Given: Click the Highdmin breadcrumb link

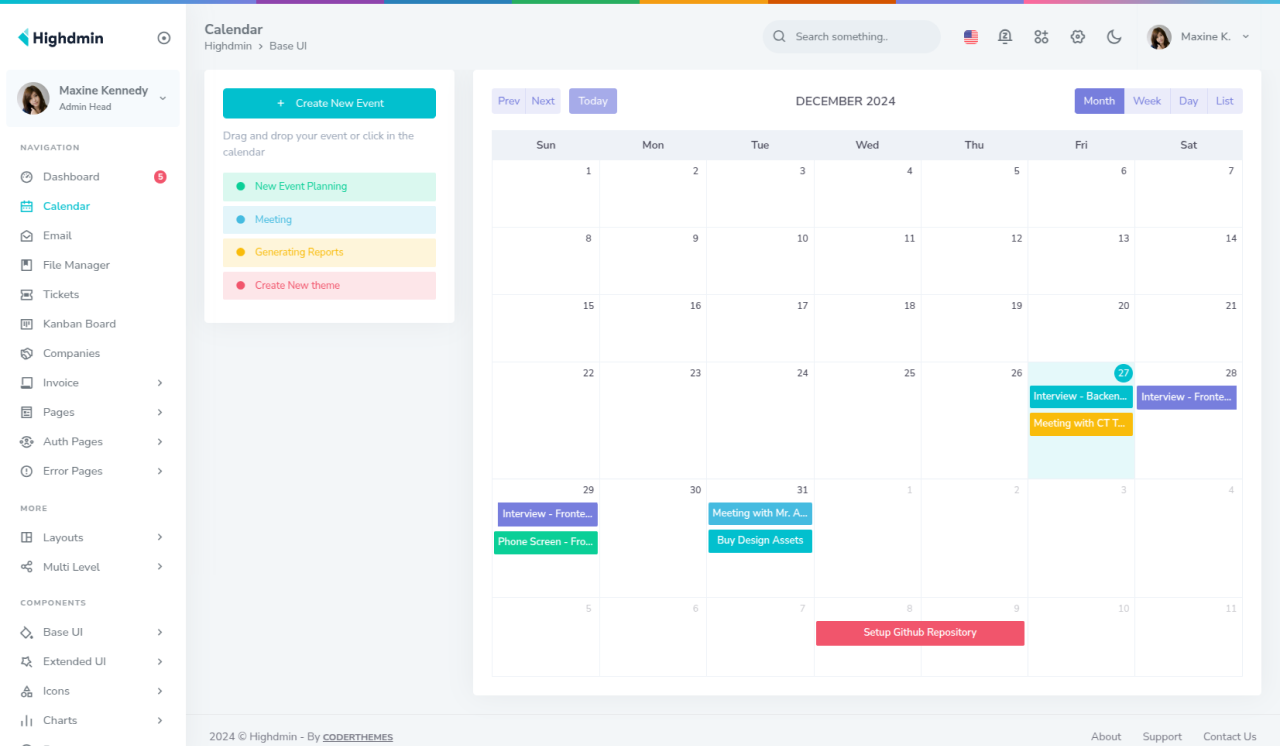Looking at the screenshot, I should pos(228,46).
